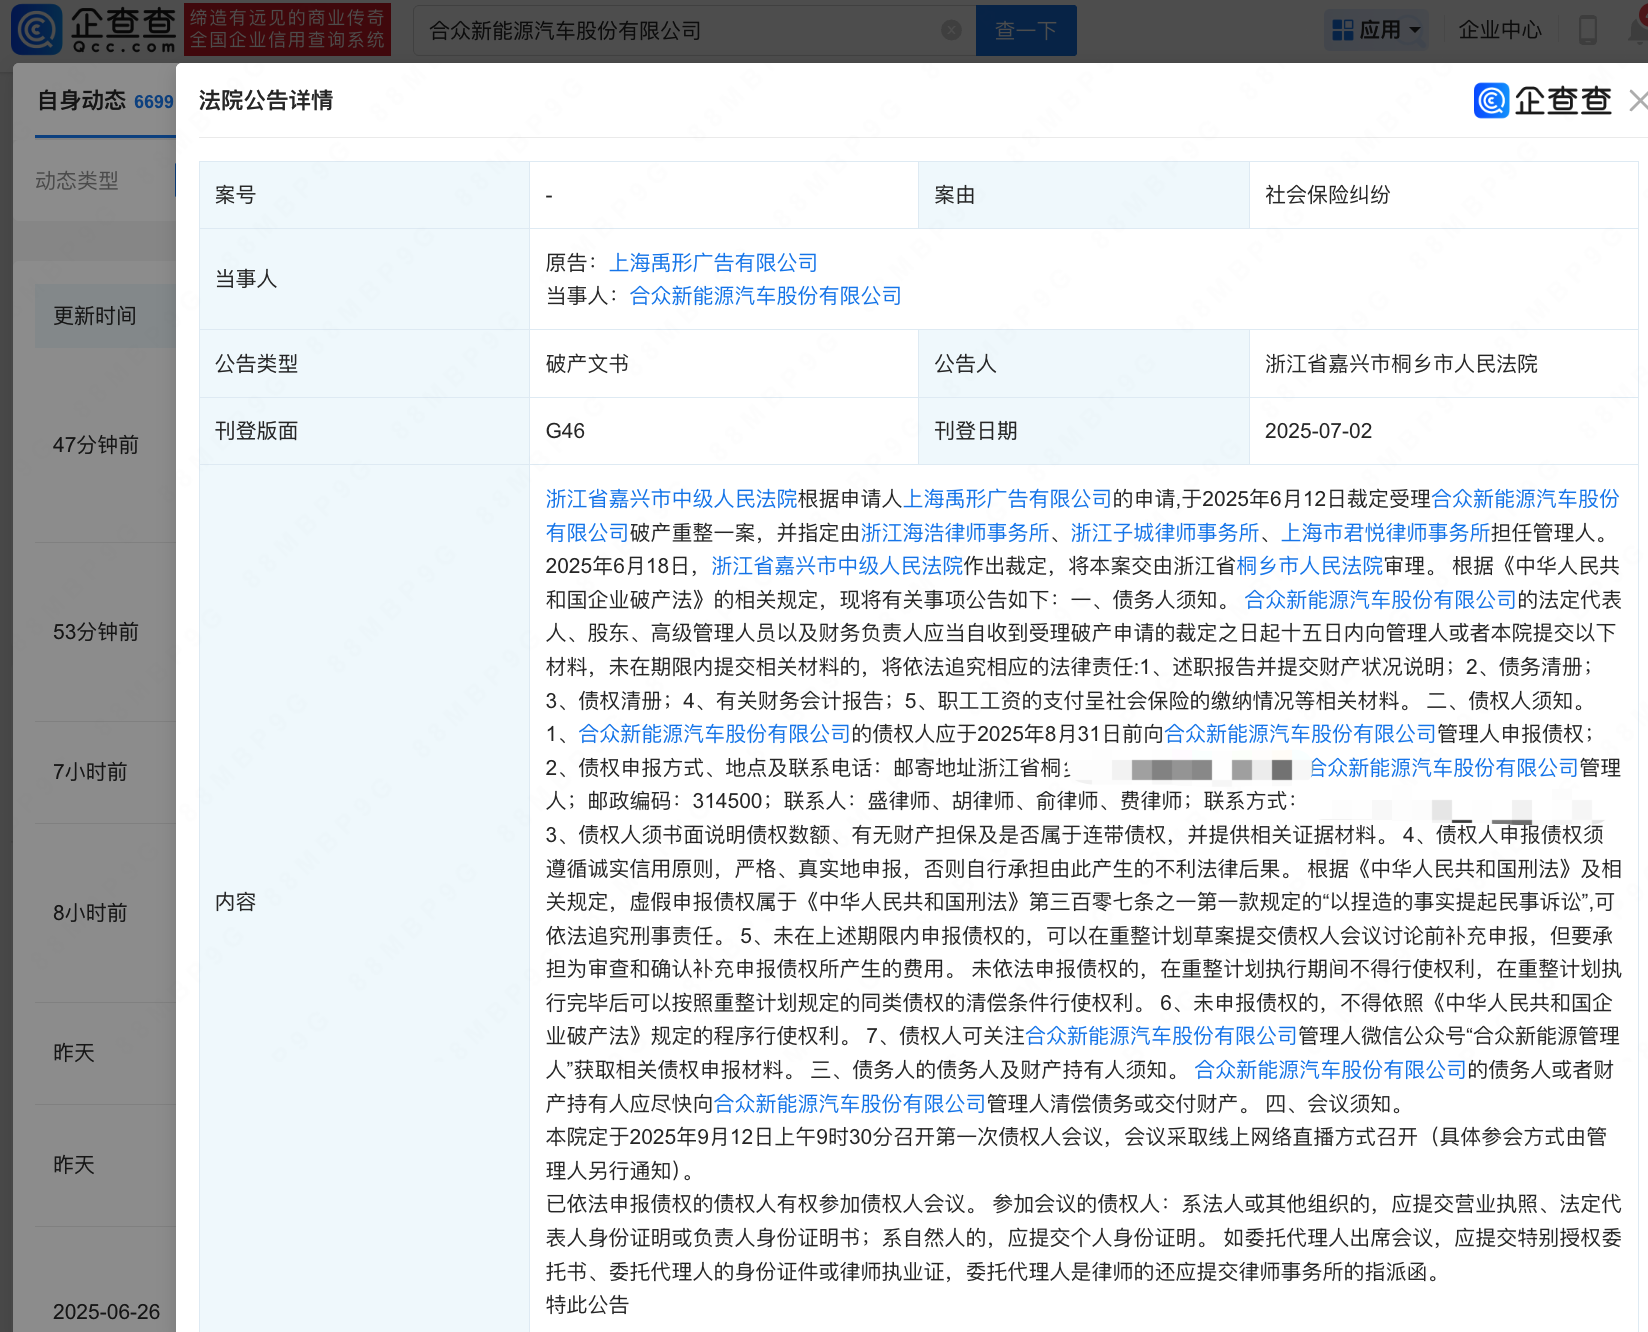Click the 53分钟前 list row
Image resolution: width=1648 pixels, height=1332 pixels.
click(x=96, y=632)
